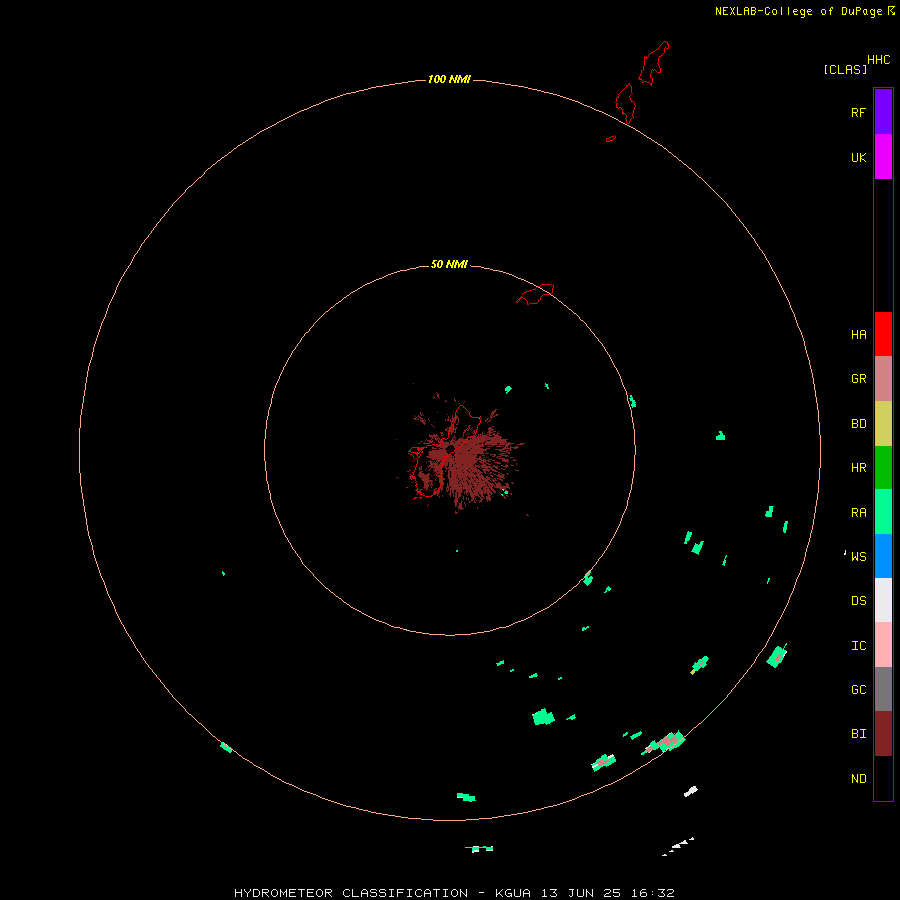This screenshot has height=900, width=900.
Task: Click the GC legend label
Action: 858,690
